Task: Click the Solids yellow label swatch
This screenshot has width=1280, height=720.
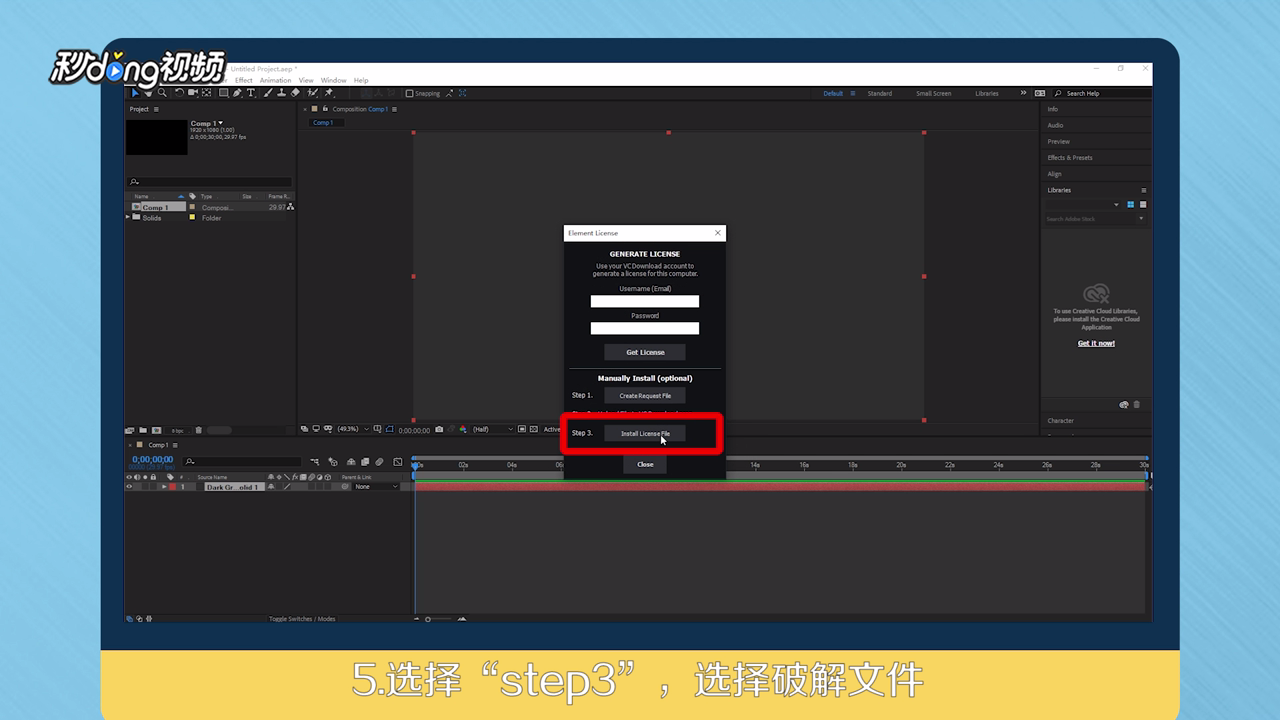Action: click(192, 217)
